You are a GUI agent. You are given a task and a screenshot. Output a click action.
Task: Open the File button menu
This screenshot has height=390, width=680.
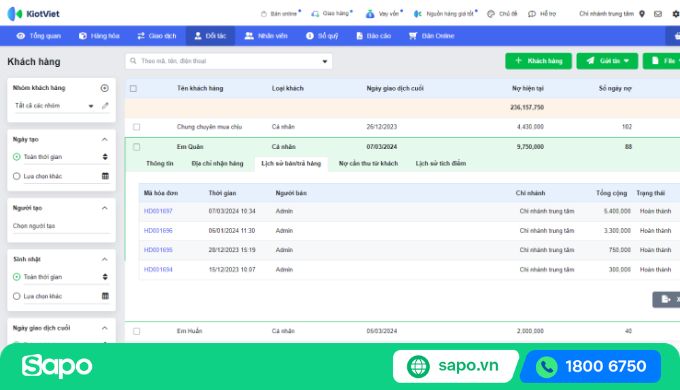point(662,61)
